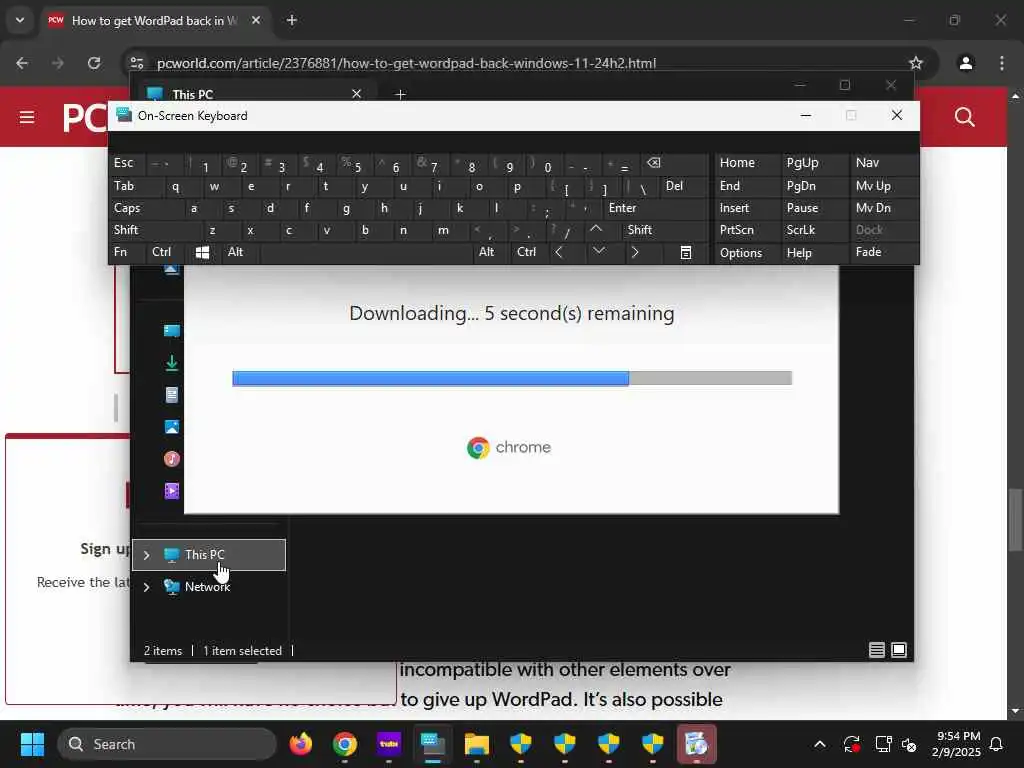
Task: Click the sync update tray icon
Action: [x=852, y=744]
